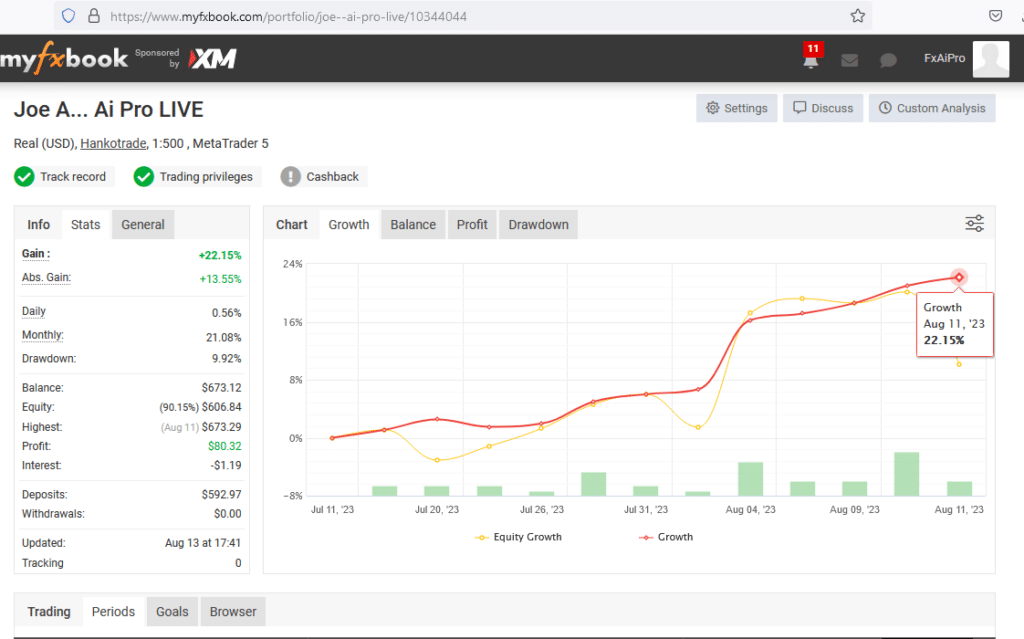Click the Monthly label
This screenshot has height=639, width=1024.
click(x=42, y=335)
